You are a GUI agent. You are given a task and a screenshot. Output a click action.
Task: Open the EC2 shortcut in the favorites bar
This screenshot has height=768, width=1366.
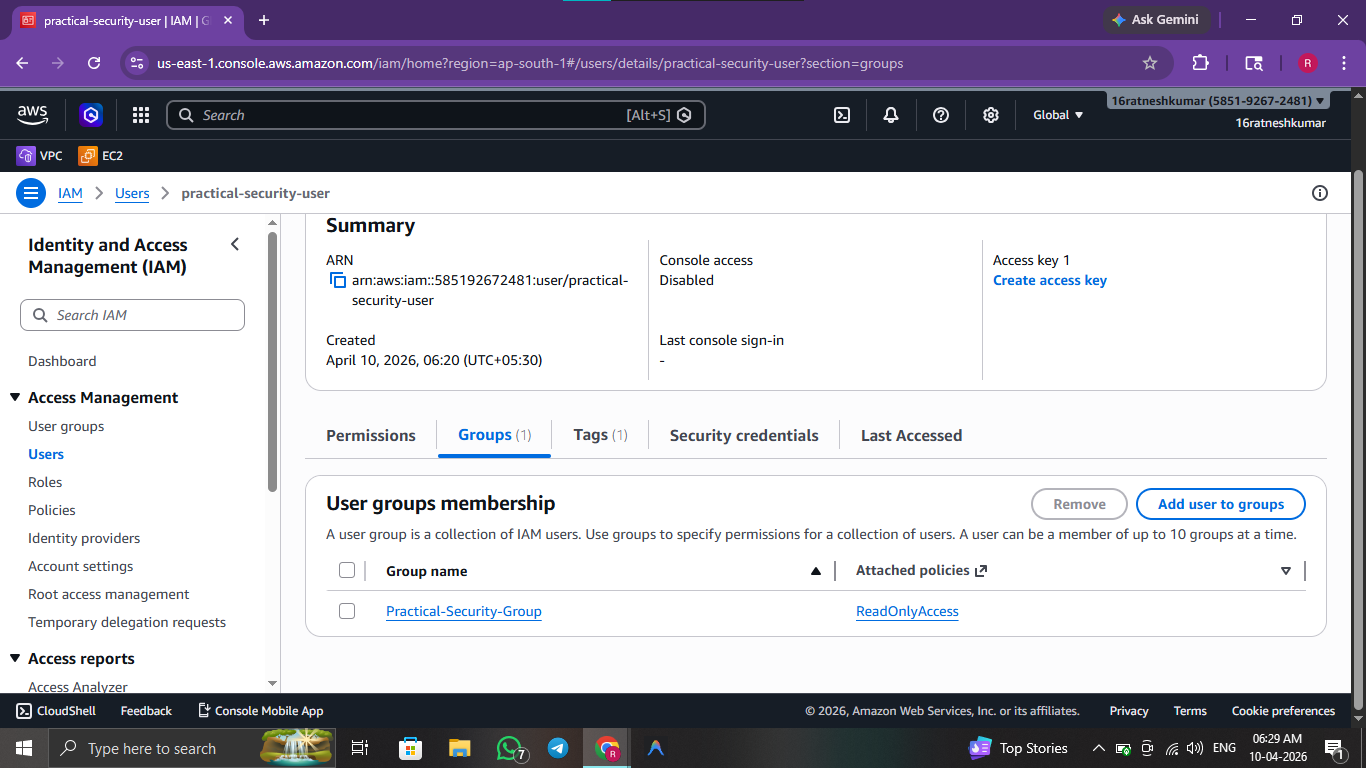pyautogui.click(x=101, y=156)
